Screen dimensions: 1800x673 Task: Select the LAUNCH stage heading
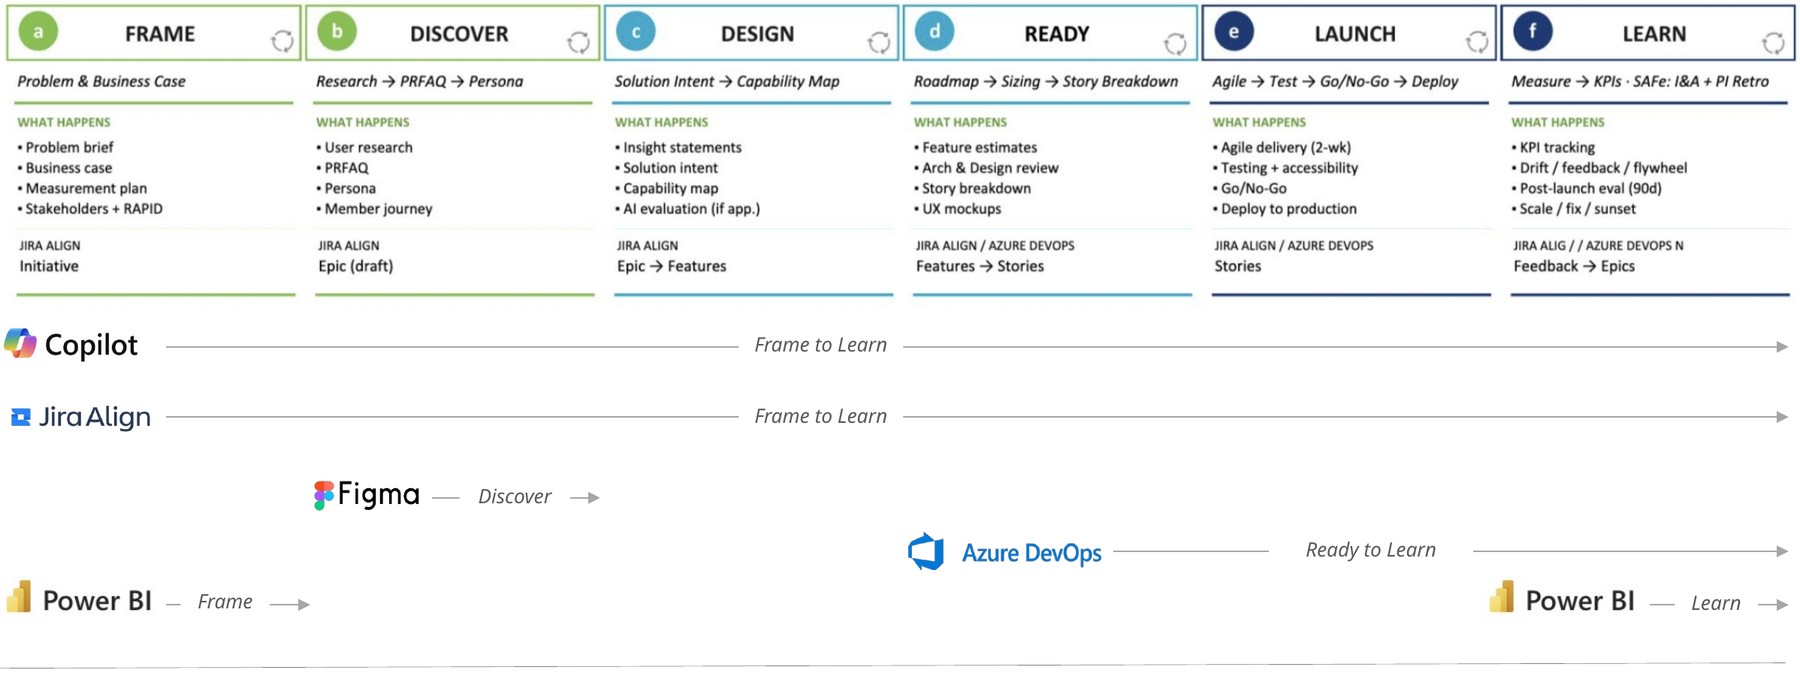click(x=1355, y=34)
